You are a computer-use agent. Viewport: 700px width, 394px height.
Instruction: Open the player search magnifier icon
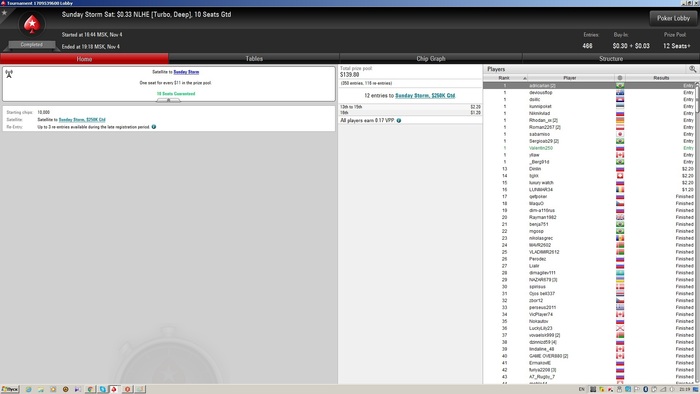692,69
